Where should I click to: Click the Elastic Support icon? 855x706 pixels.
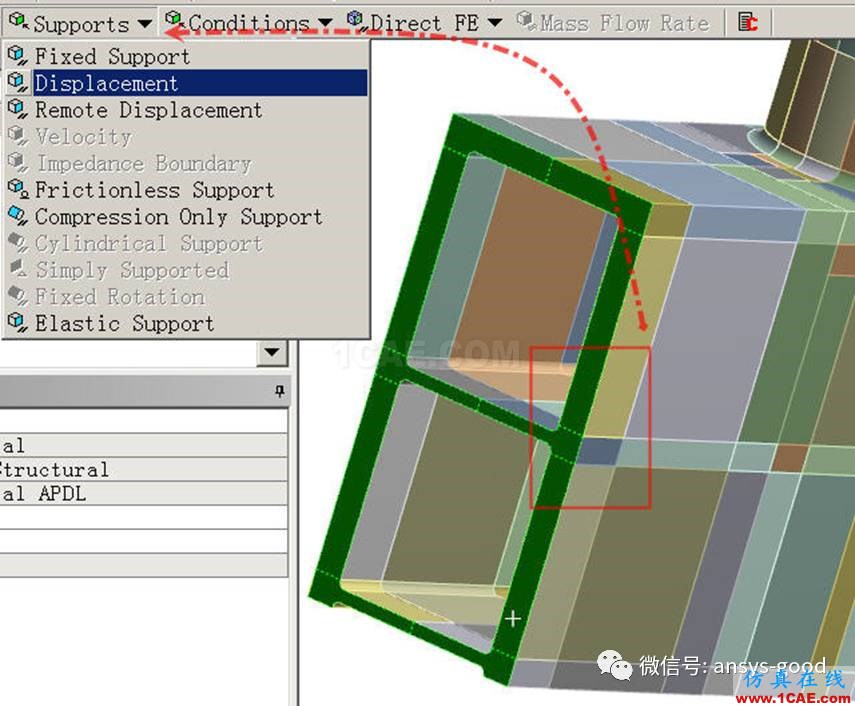17,323
